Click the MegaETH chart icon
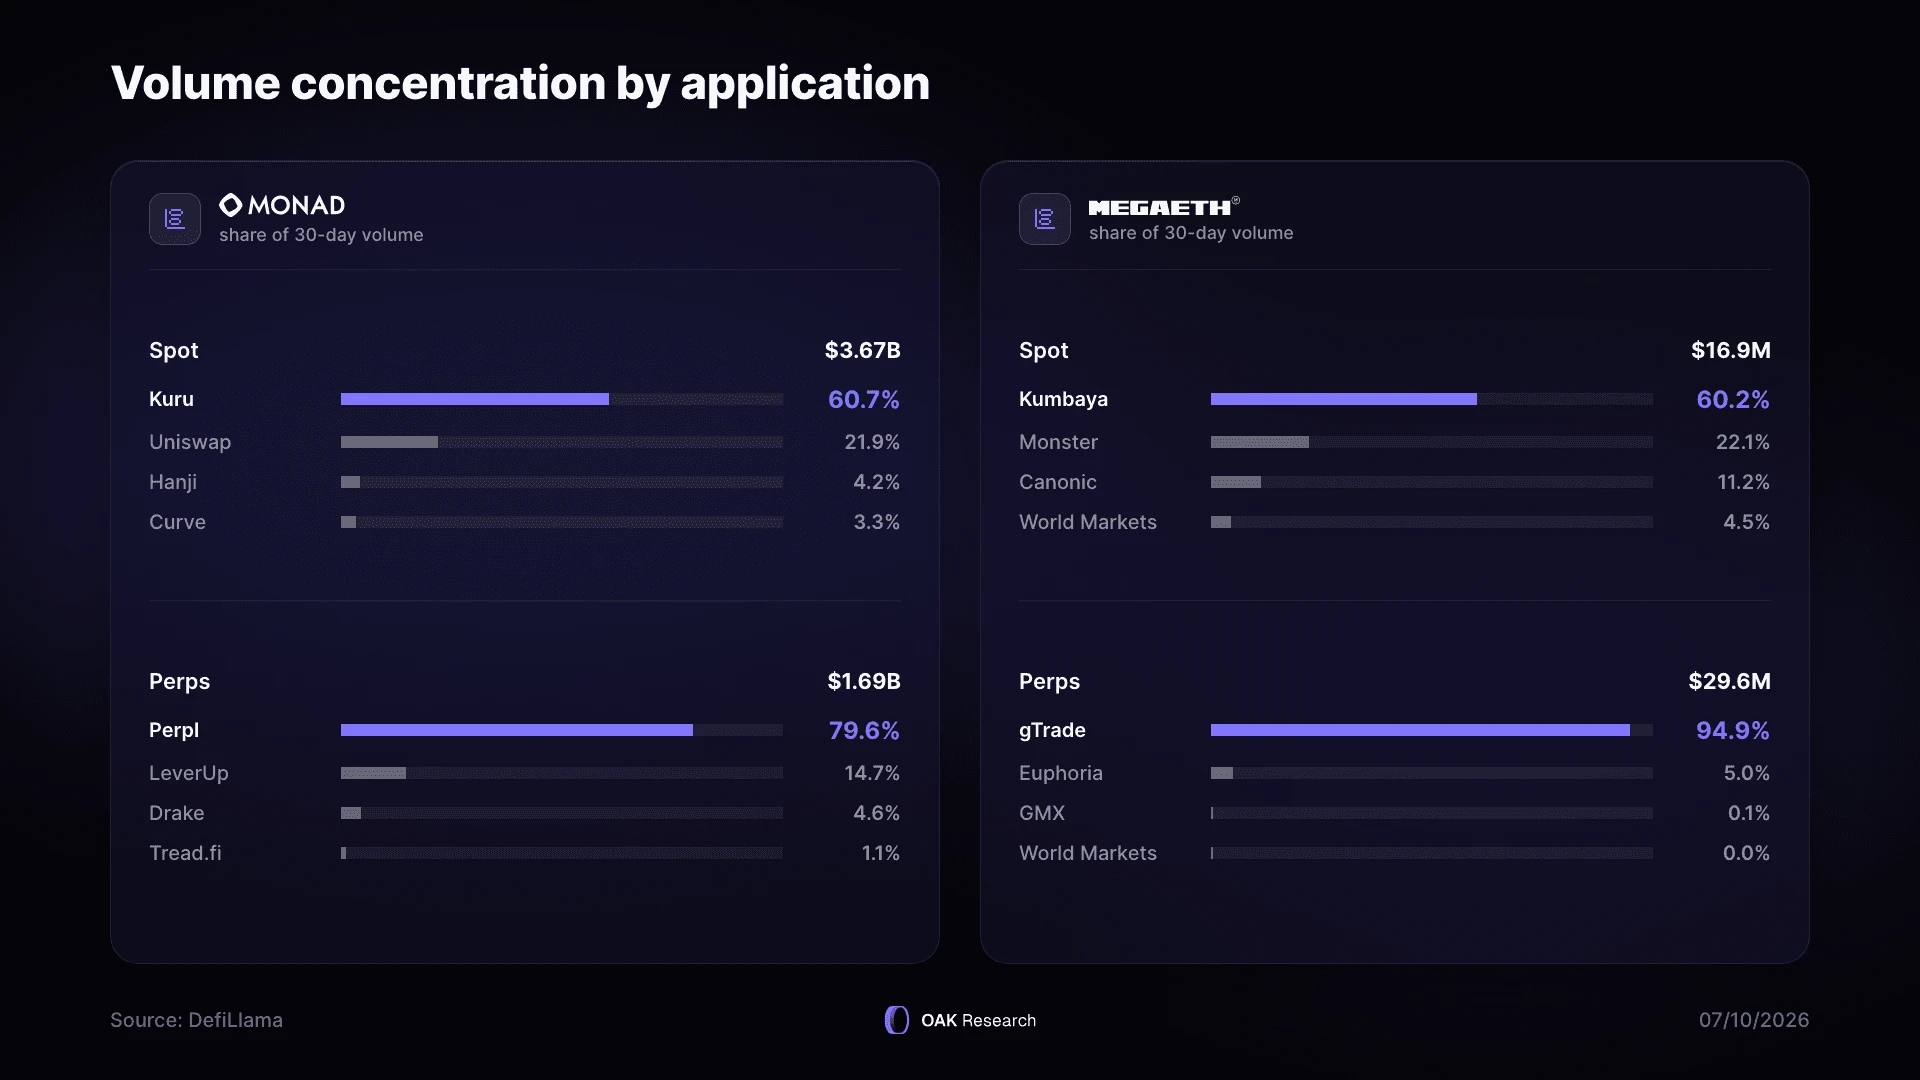1920x1080 pixels. click(x=1045, y=219)
